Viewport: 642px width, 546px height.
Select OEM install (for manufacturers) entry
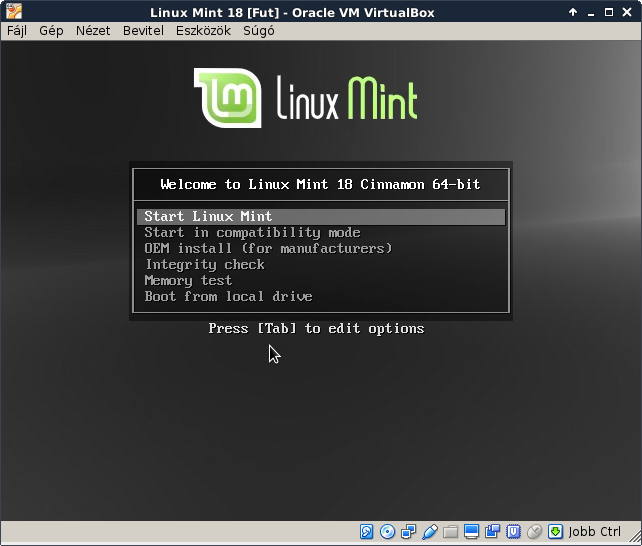[321, 248]
